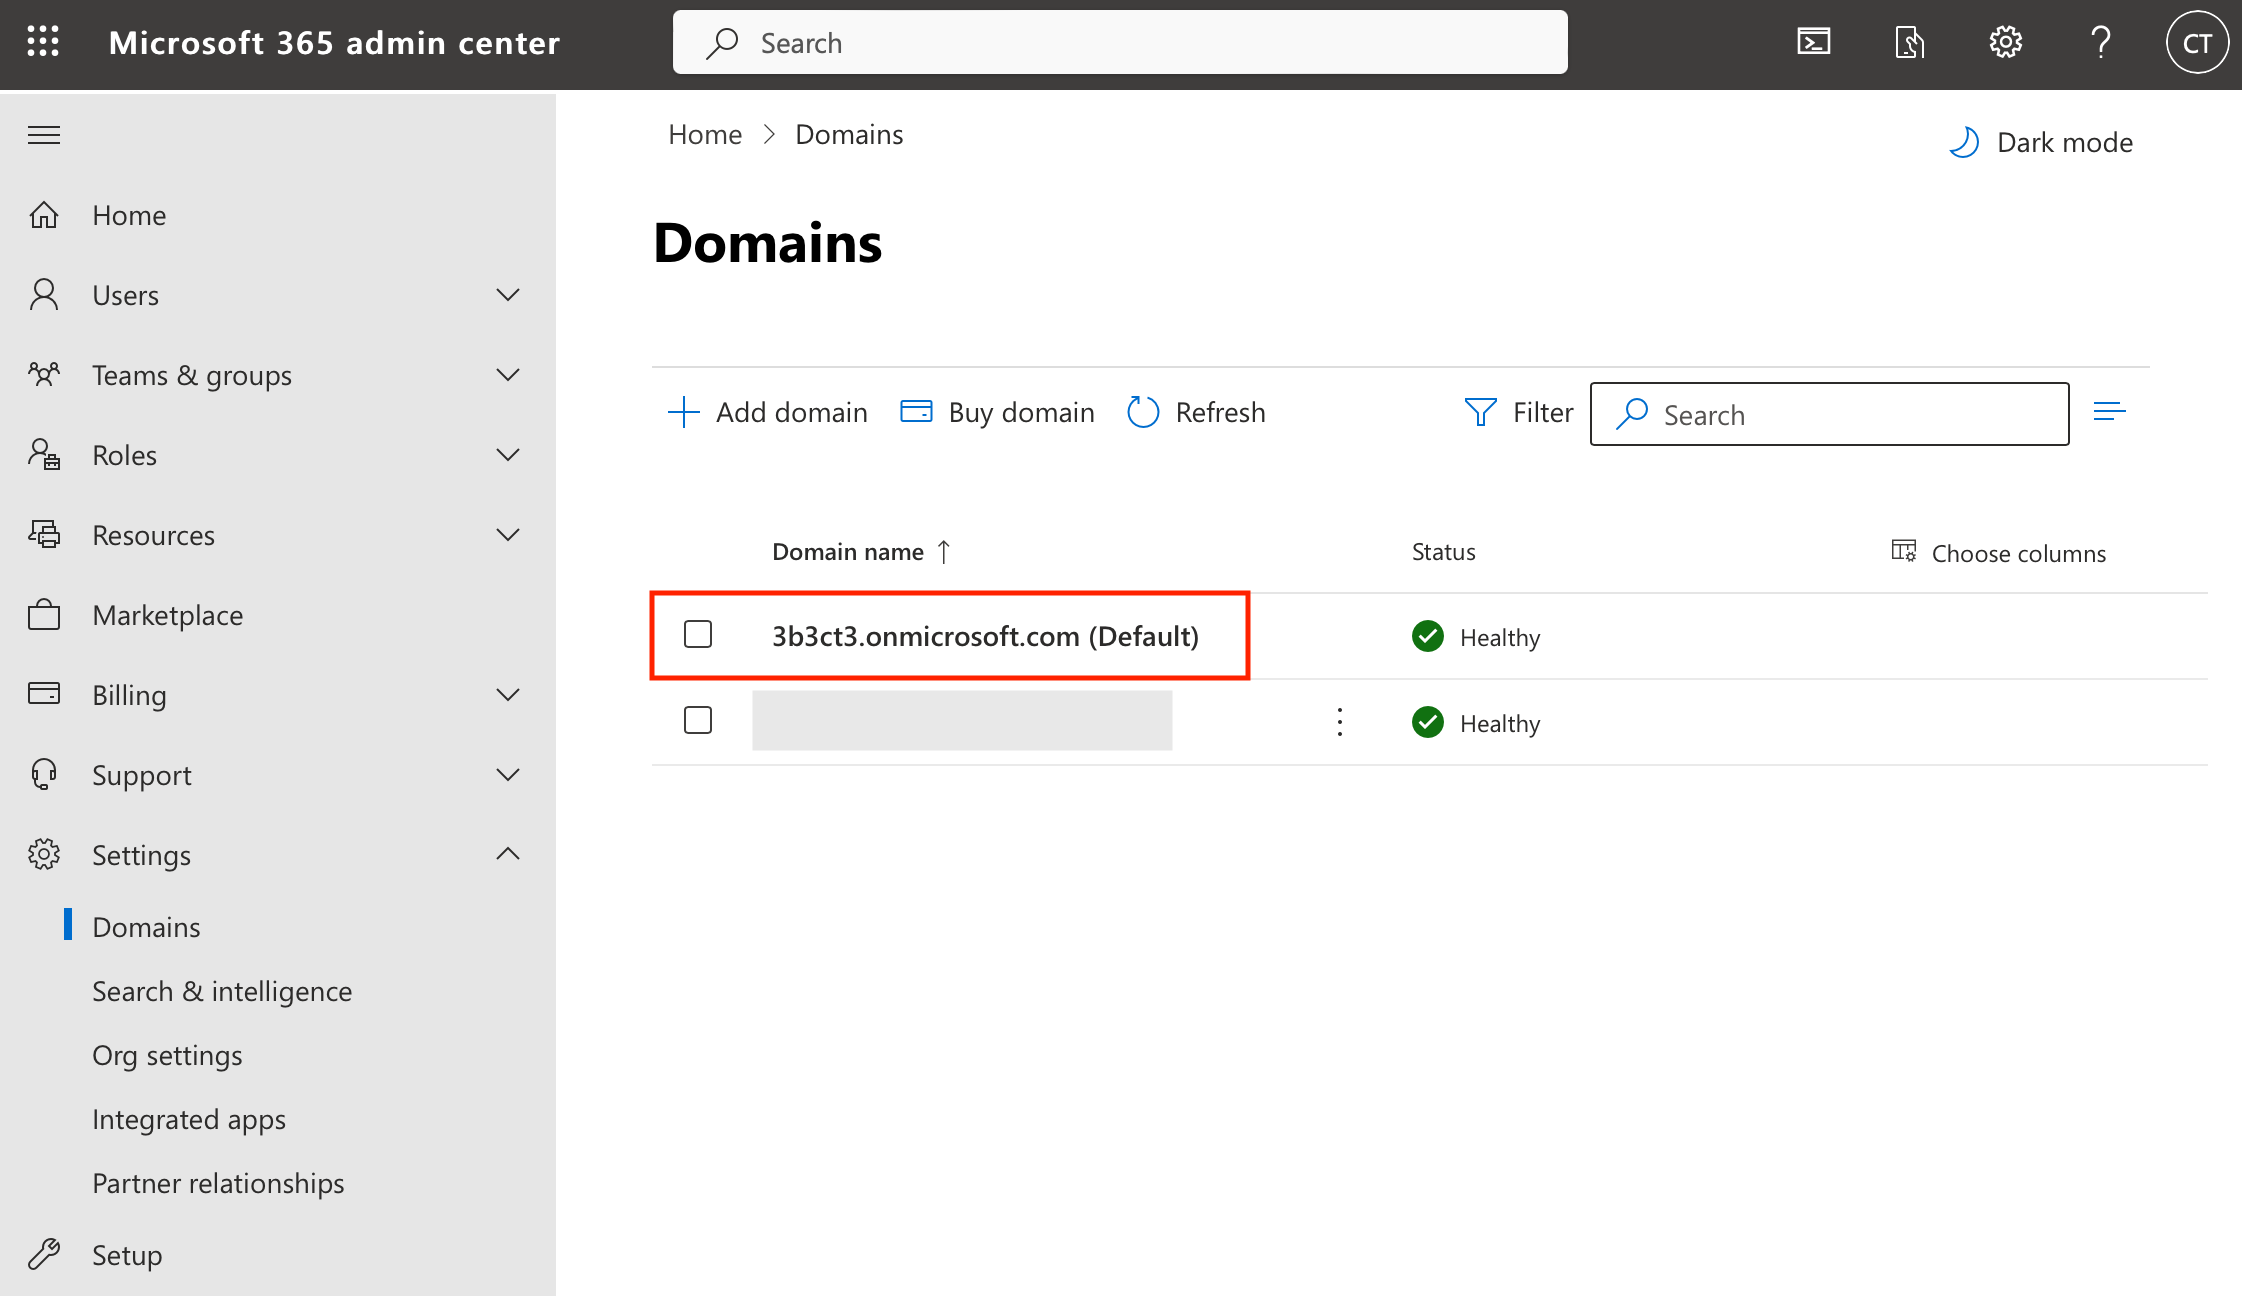Check the second domain row checkbox
Viewport: 2242px width, 1296px height.
coord(698,721)
